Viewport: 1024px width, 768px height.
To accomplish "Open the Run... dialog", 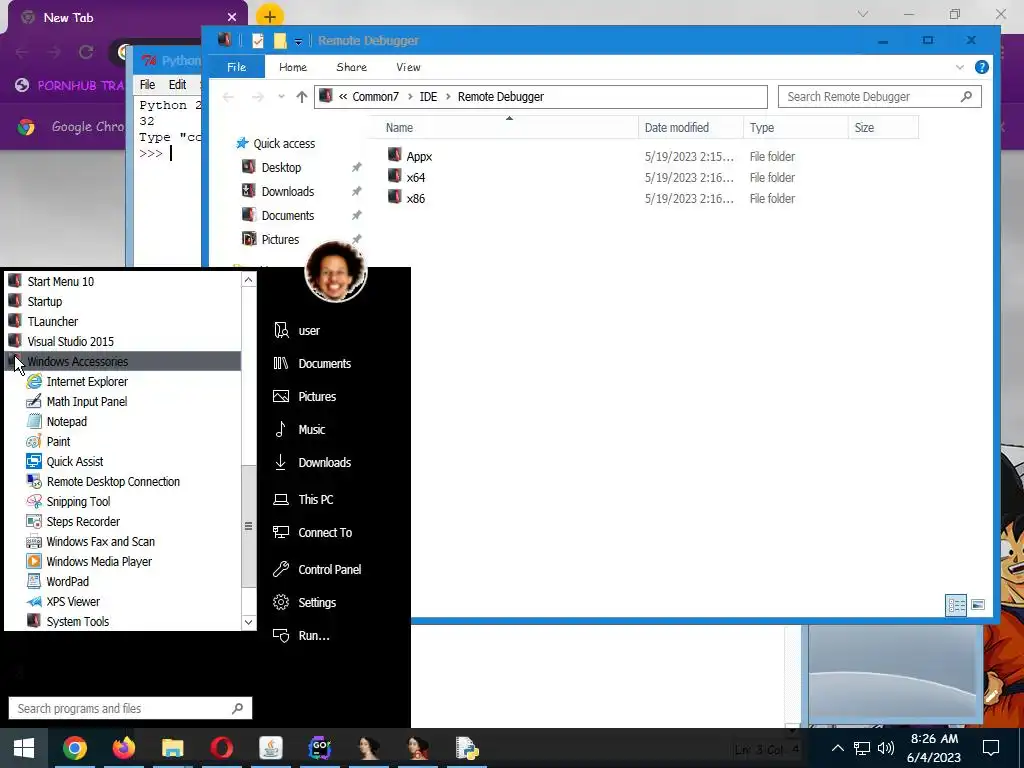I will click(313, 636).
